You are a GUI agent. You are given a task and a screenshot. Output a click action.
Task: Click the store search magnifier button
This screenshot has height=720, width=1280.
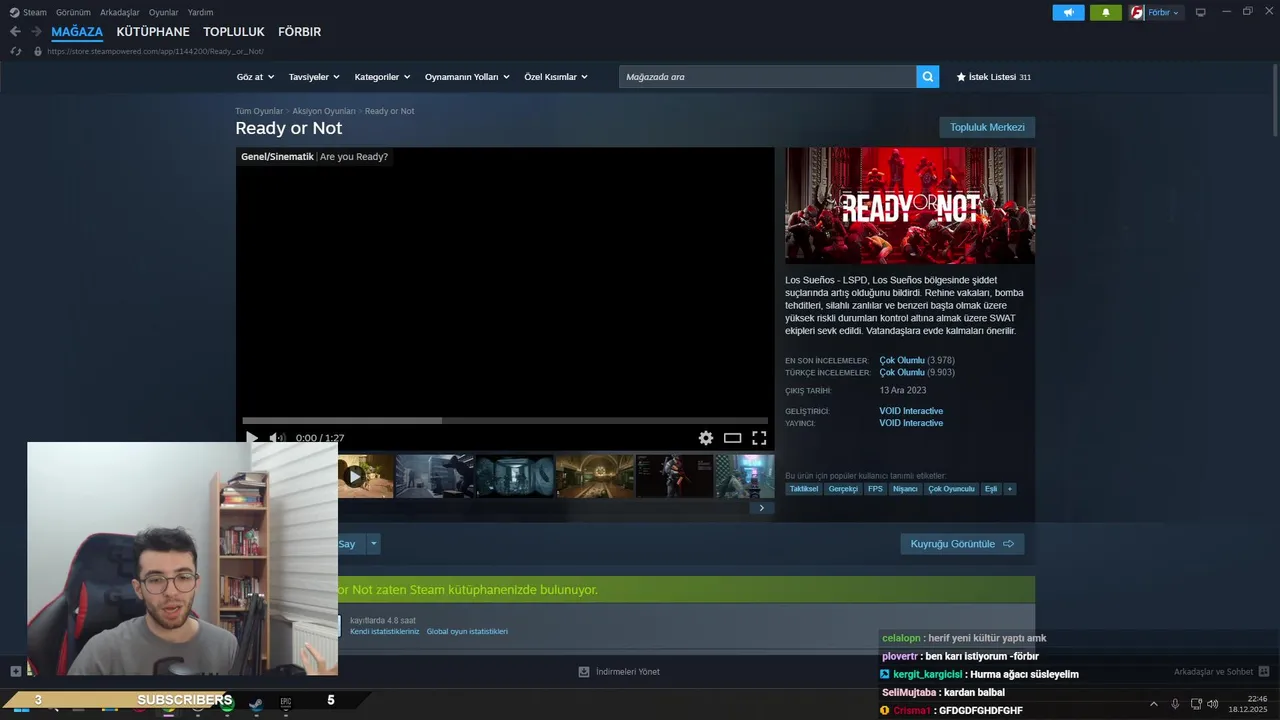coord(928,77)
